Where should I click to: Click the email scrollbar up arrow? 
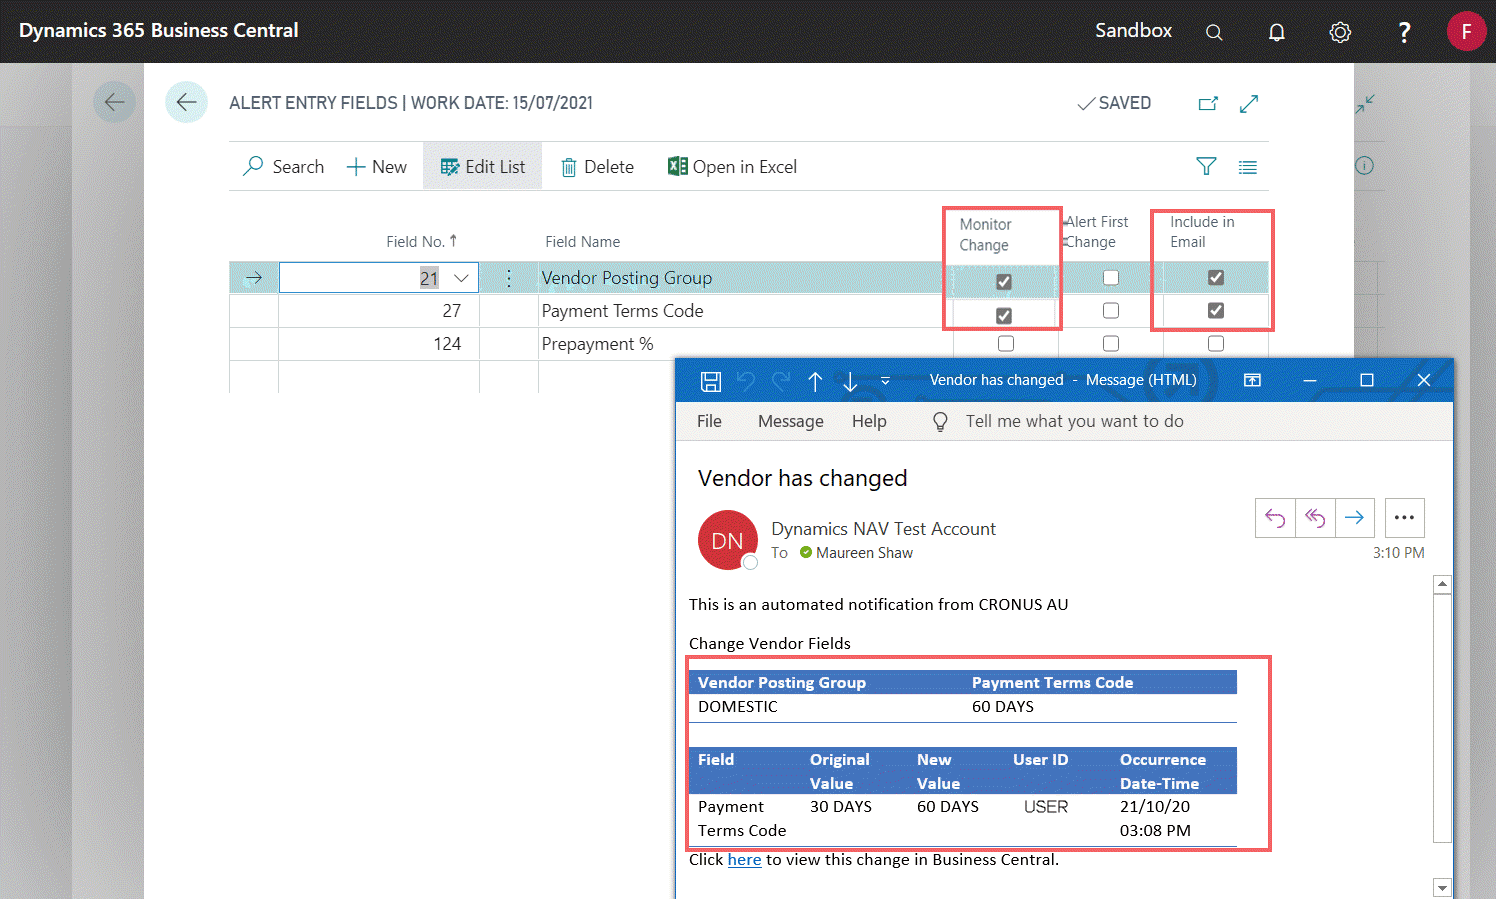[x=1442, y=584]
